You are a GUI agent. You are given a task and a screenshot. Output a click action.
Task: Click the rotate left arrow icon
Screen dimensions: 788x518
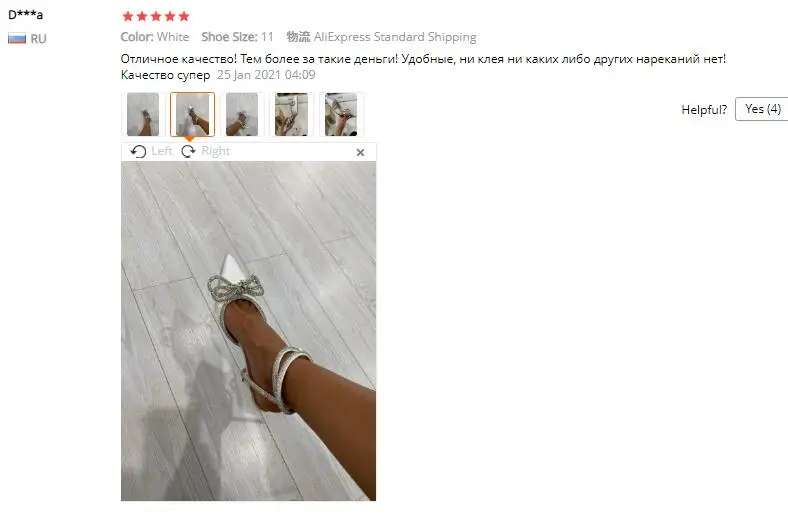138,151
